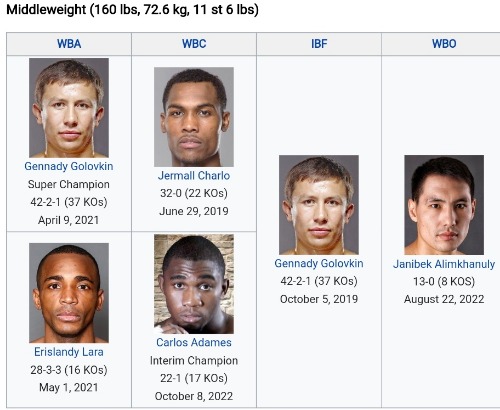Open Gennady Golovkin photo in IBF column
Viewport: 500px width, 410px height.
tap(319, 205)
